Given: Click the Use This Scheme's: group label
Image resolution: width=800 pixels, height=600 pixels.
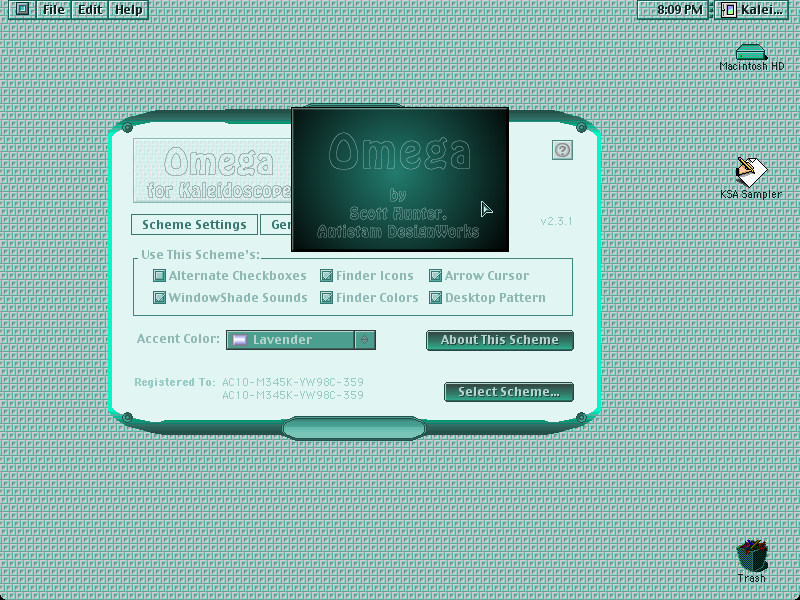Looking at the screenshot, I should point(201,255).
